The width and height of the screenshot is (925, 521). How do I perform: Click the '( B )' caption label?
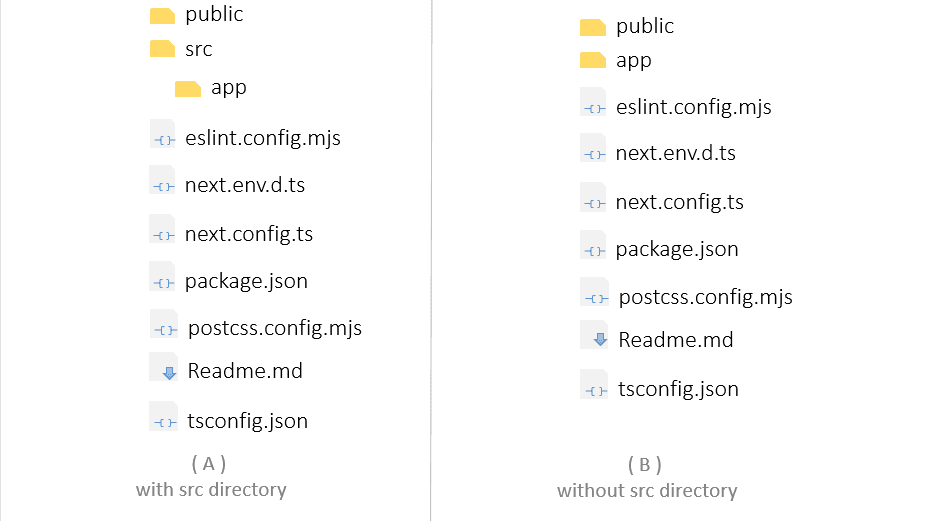645,465
